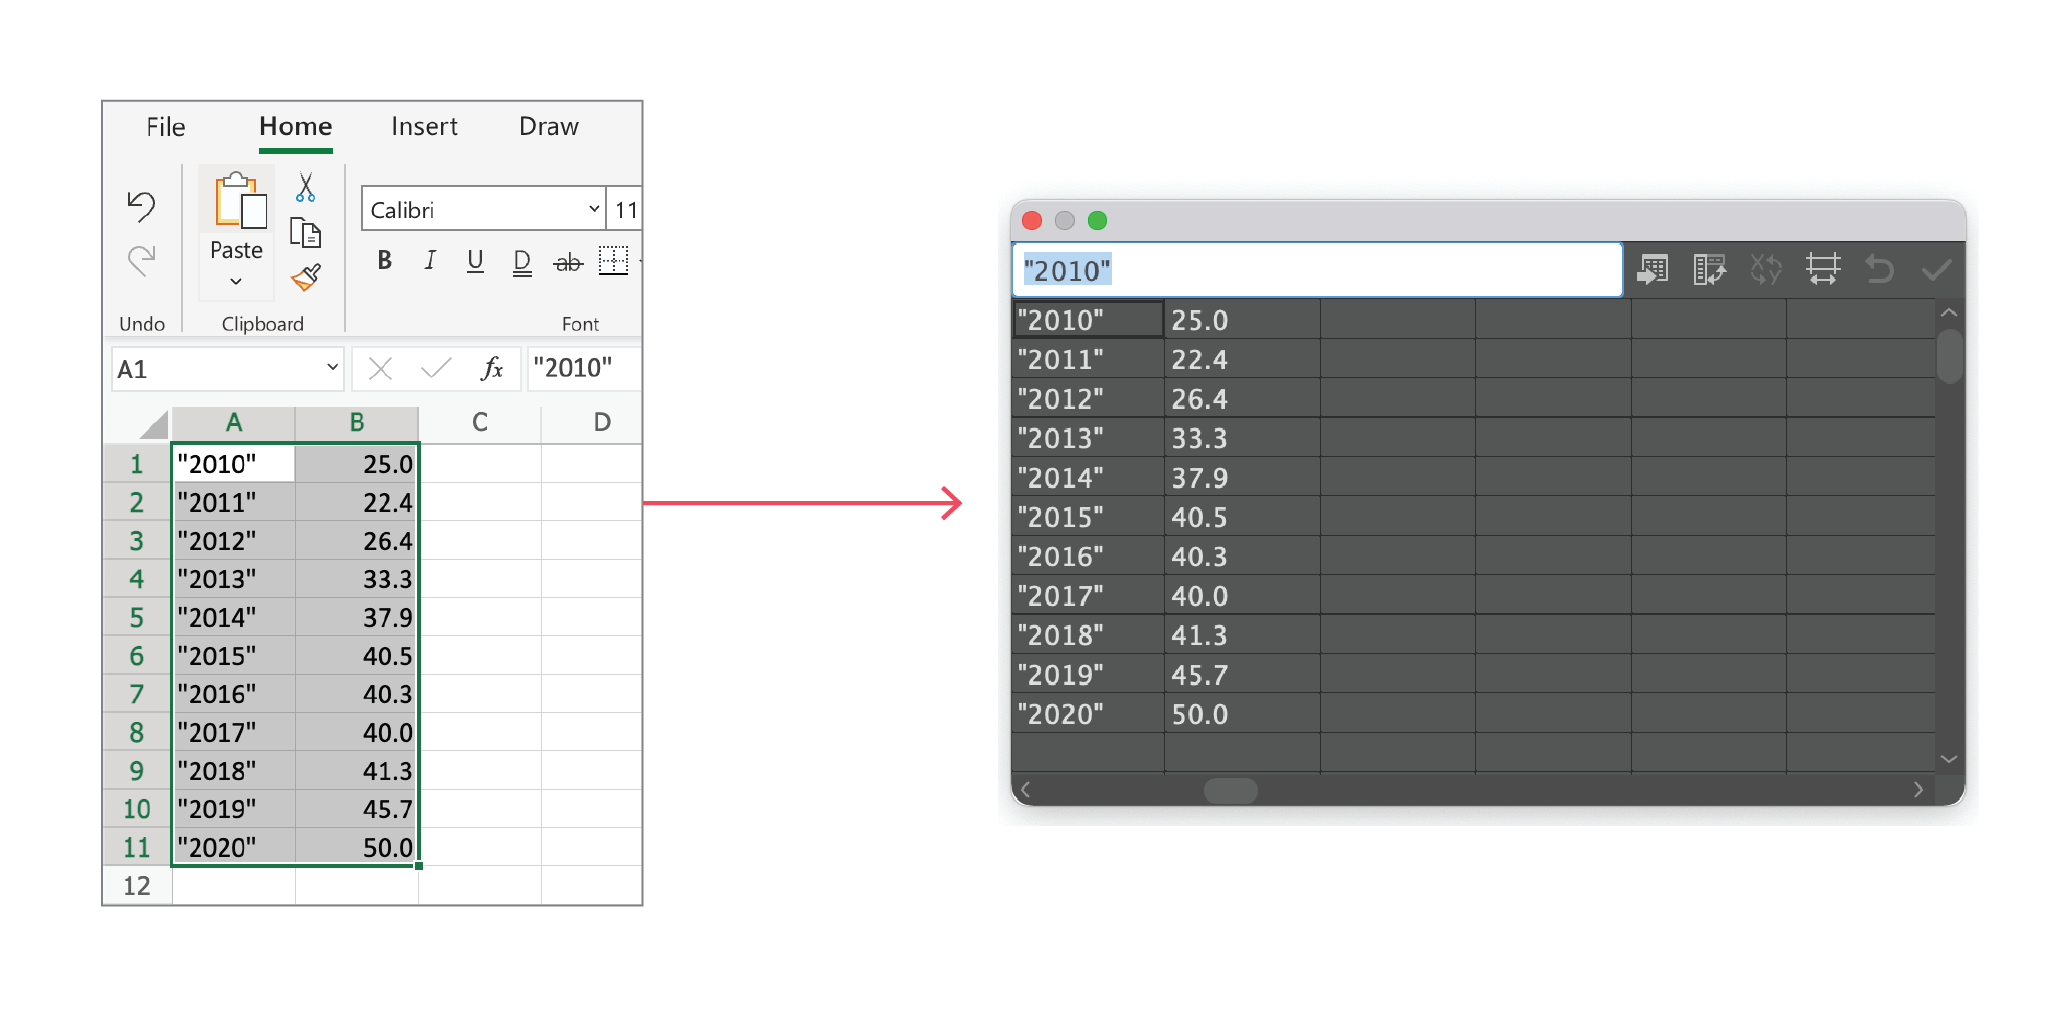2070x1013 pixels.
Task: Click the Cut scissors icon
Action: (x=305, y=187)
